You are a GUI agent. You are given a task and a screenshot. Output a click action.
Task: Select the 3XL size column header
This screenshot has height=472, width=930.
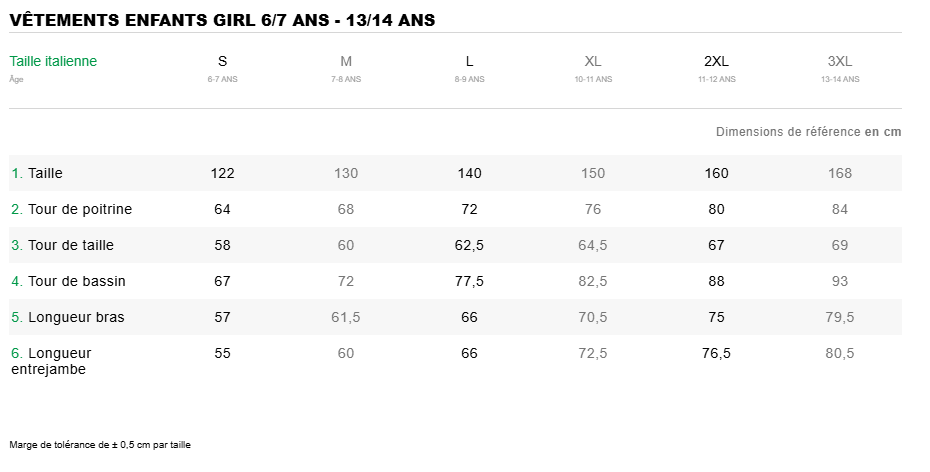(x=840, y=62)
